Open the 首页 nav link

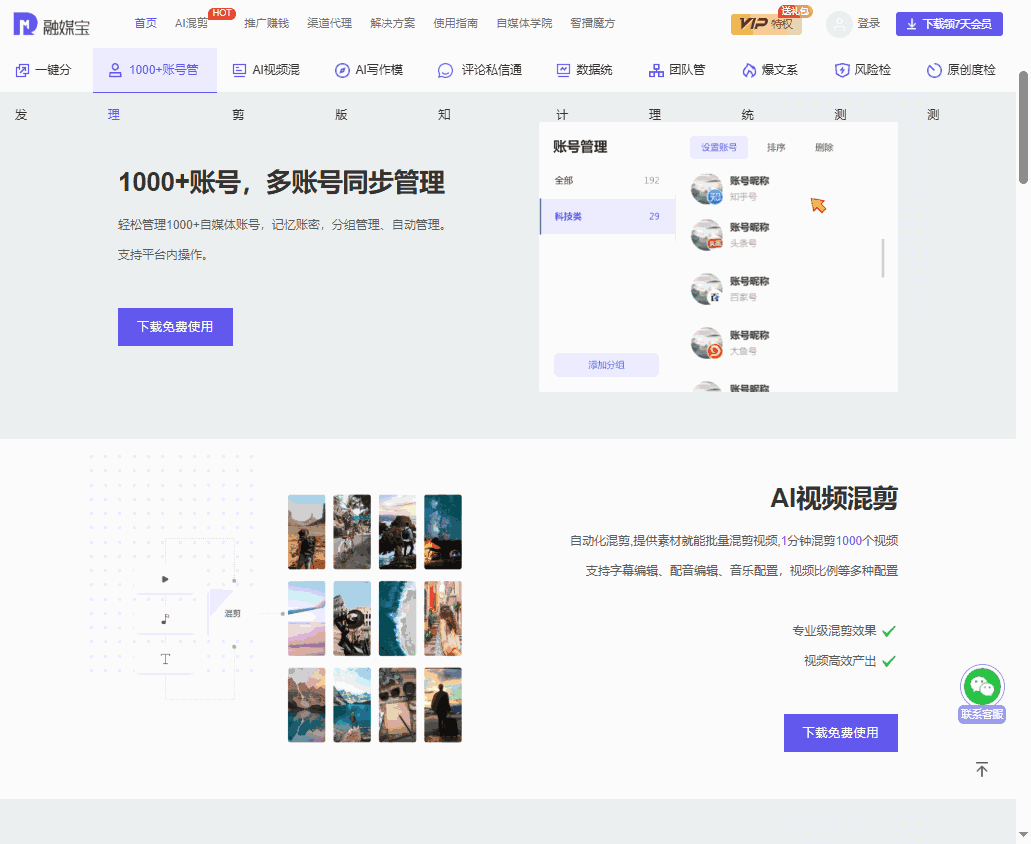(145, 23)
